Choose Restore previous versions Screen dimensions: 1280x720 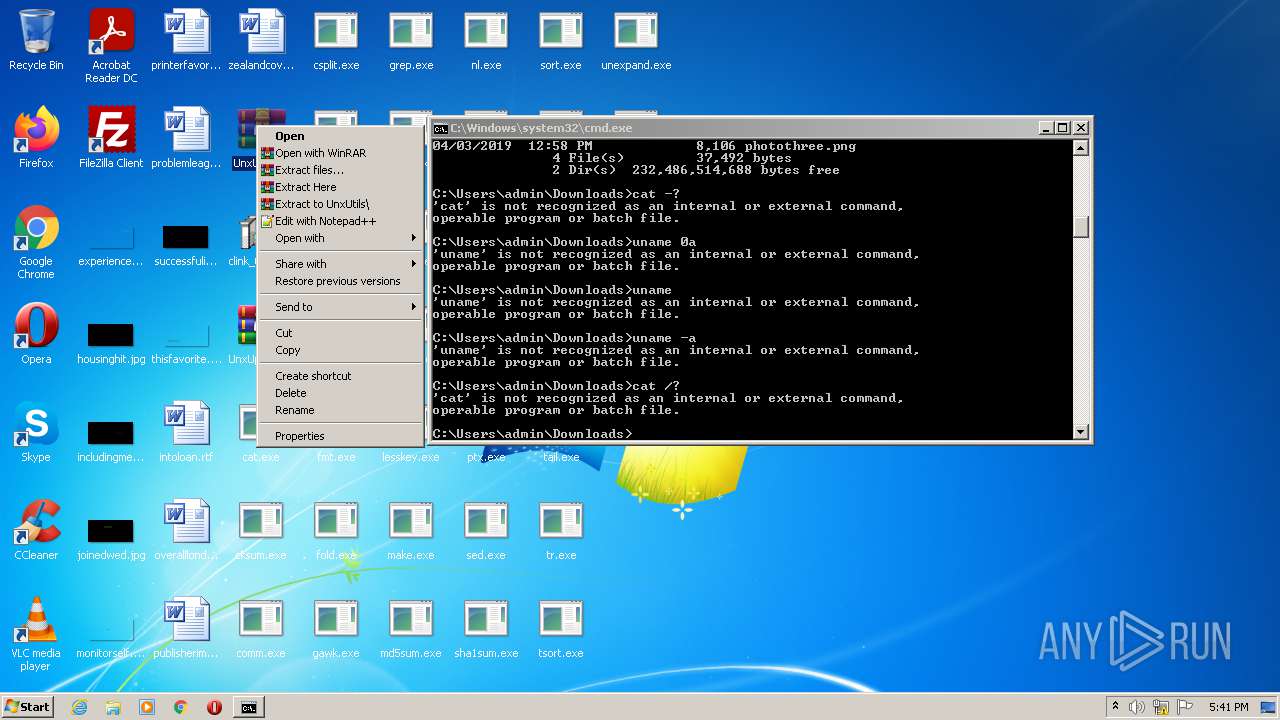pos(340,281)
